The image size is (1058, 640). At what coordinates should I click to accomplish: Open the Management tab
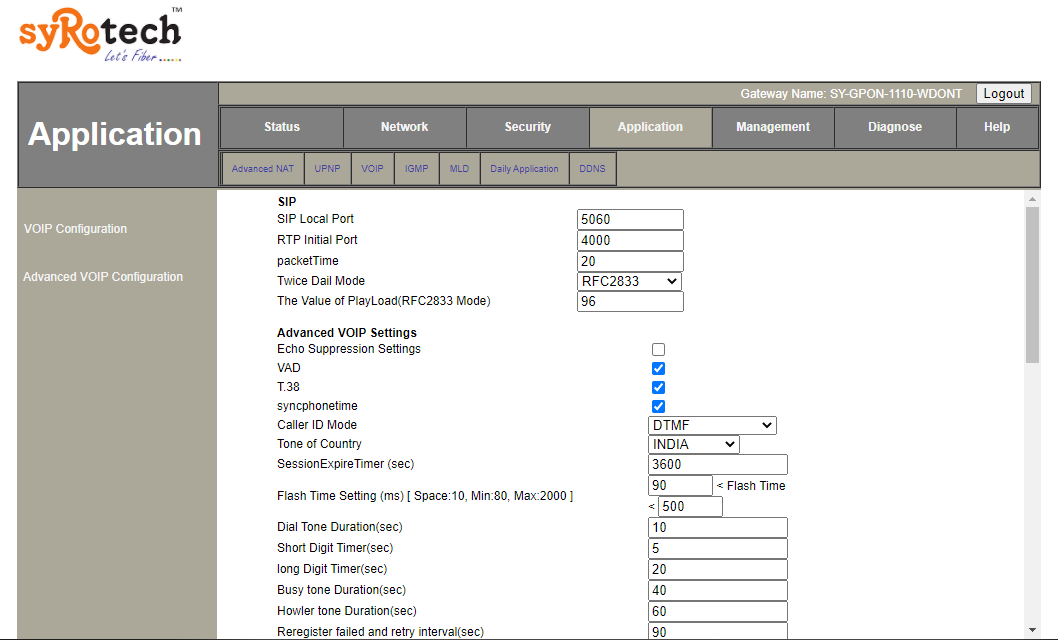[x=773, y=127]
